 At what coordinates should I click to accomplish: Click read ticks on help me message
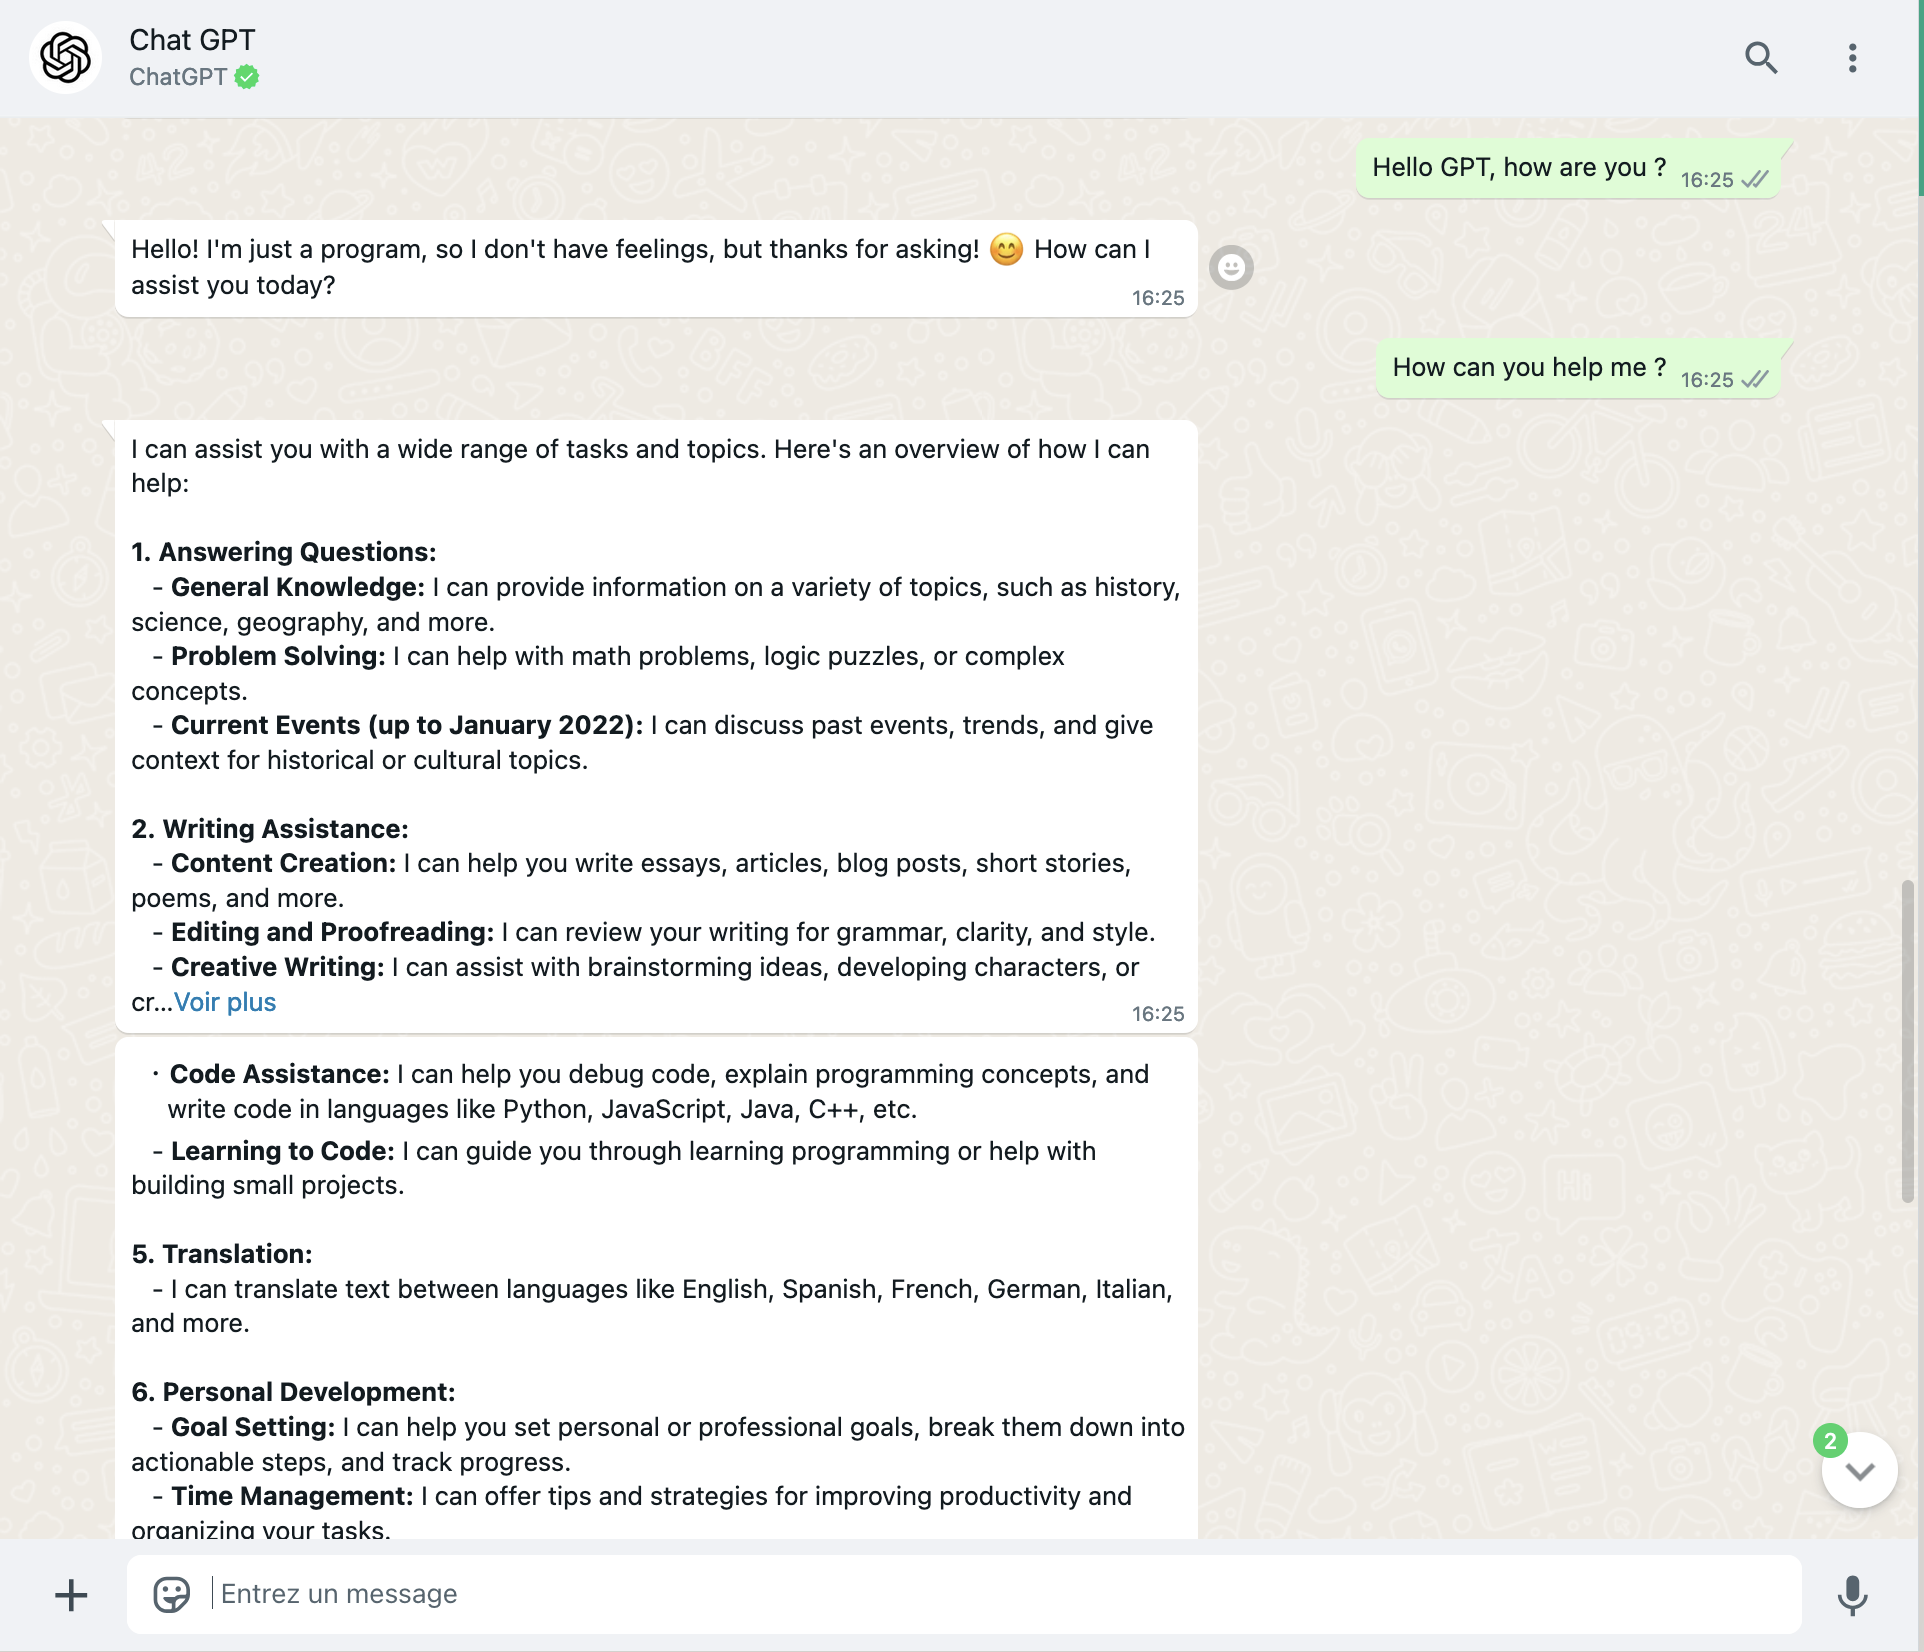(1755, 380)
